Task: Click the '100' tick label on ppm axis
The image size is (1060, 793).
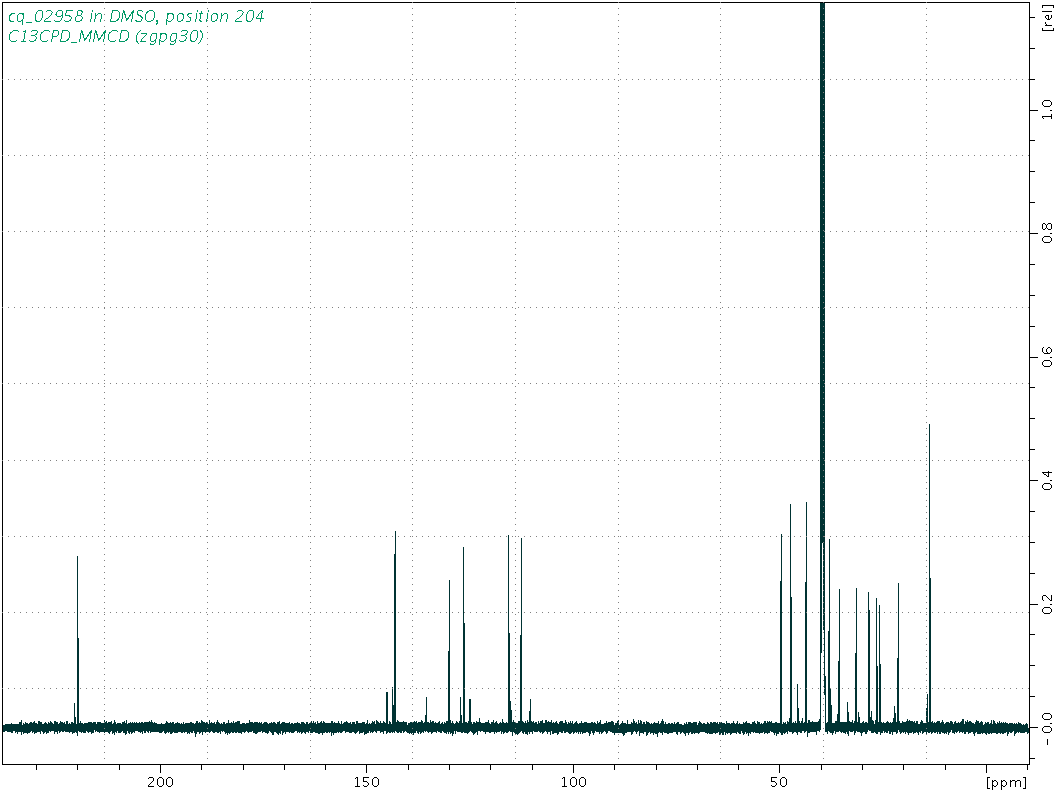Action: tap(573, 782)
